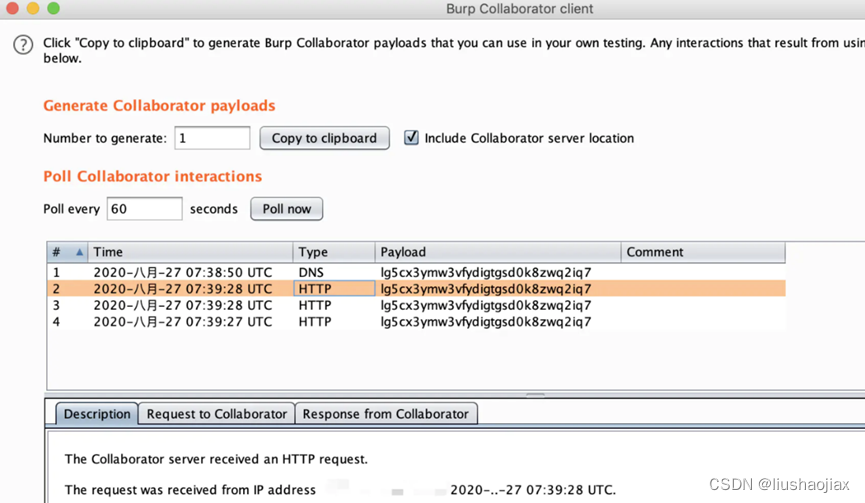
Task: Sort by the Payload column header
Action: pos(498,252)
